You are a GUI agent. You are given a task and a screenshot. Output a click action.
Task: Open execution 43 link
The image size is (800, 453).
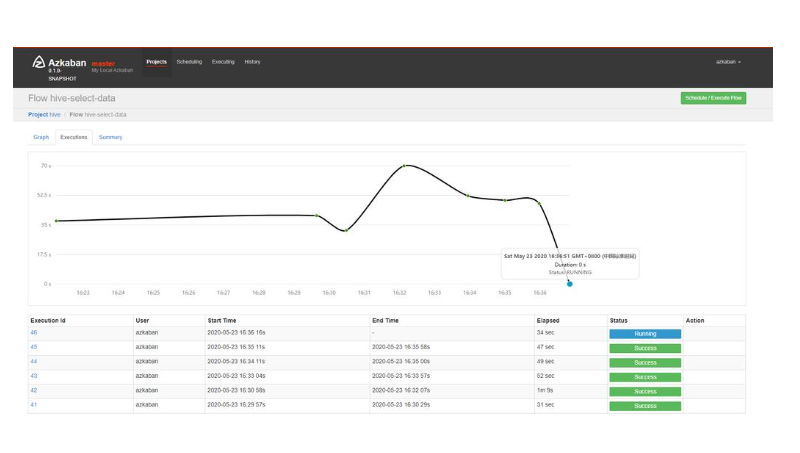pos(34,376)
